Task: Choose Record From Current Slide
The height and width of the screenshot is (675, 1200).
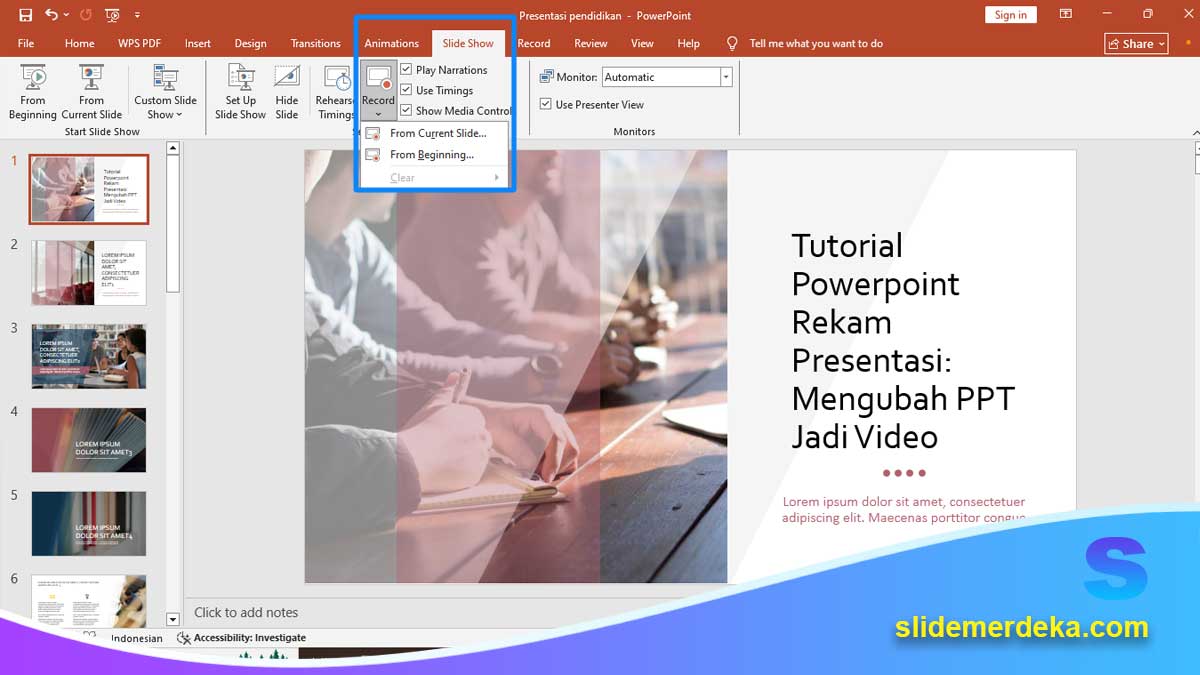Action: tap(434, 133)
